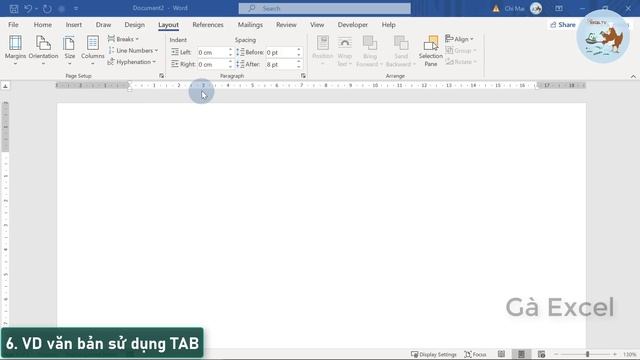The width and height of the screenshot is (640, 360).
Task: Open the page Size menu
Action: [x=69, y=50]
